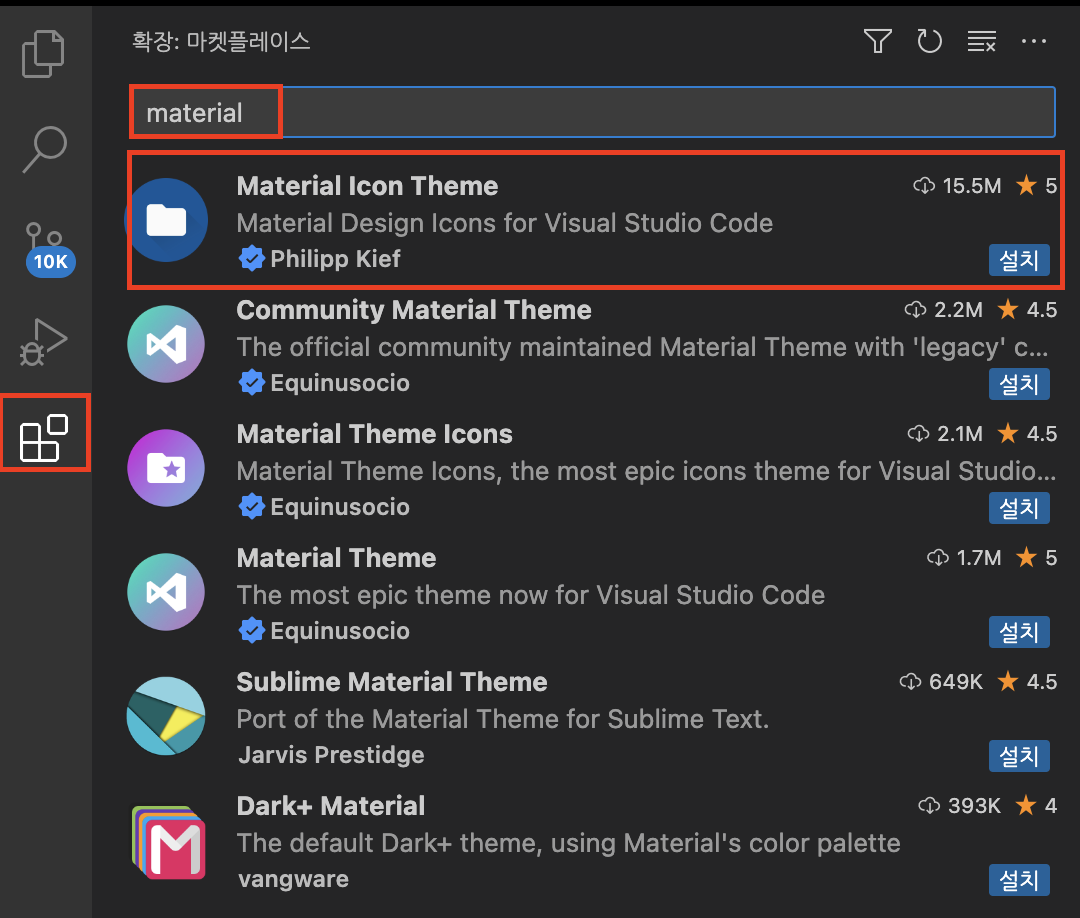Image resolution: width=1080 pixels, height=918 pixels.
Task: Click the 649K download count
Action: [955, 682]
